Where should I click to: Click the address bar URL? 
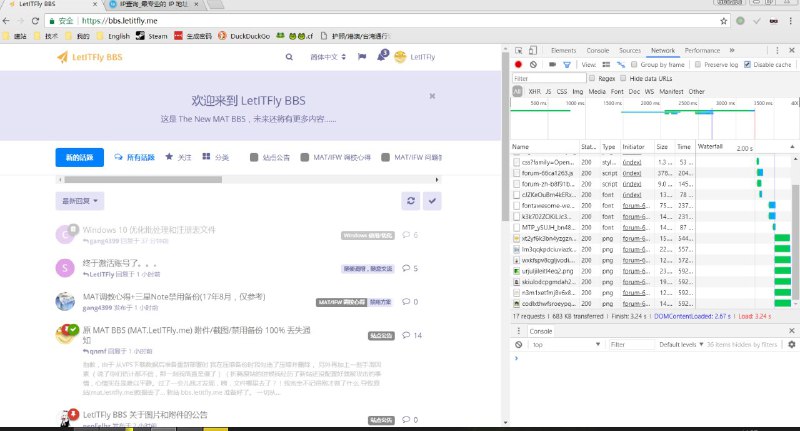(119, 21)
